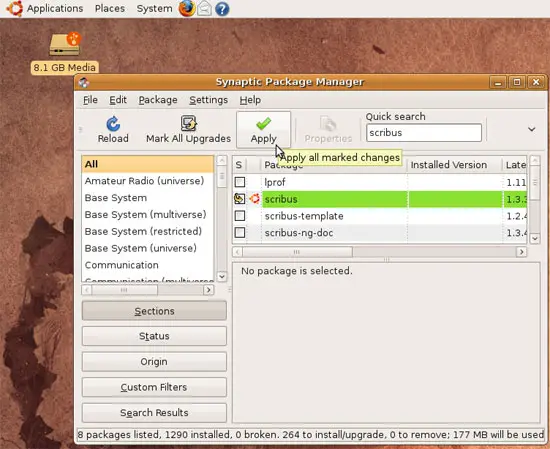
Task: Click the sections list scroll-down arrow
Action: [222, 276]
